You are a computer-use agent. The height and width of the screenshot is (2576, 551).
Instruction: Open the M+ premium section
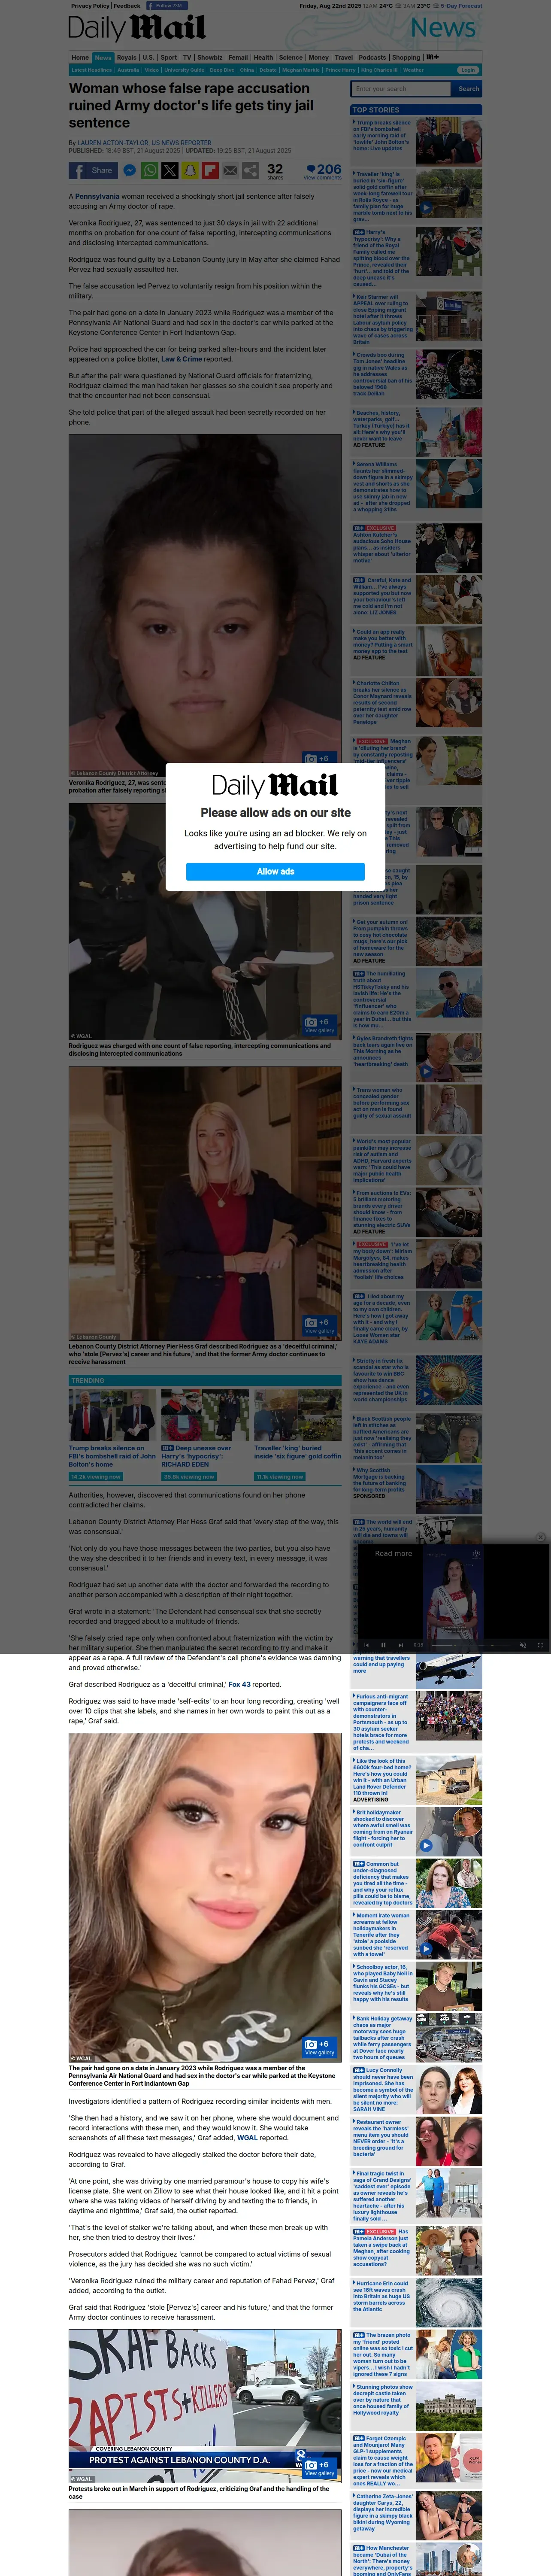[x=432, y=57]
